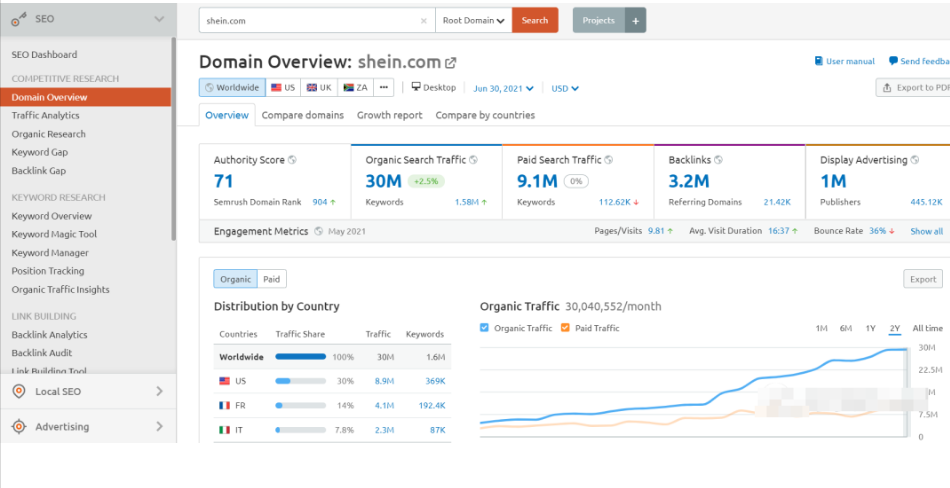Click the SEO key icon in sidebar header
Screen dimensions: 950x488
click(19, 19)
